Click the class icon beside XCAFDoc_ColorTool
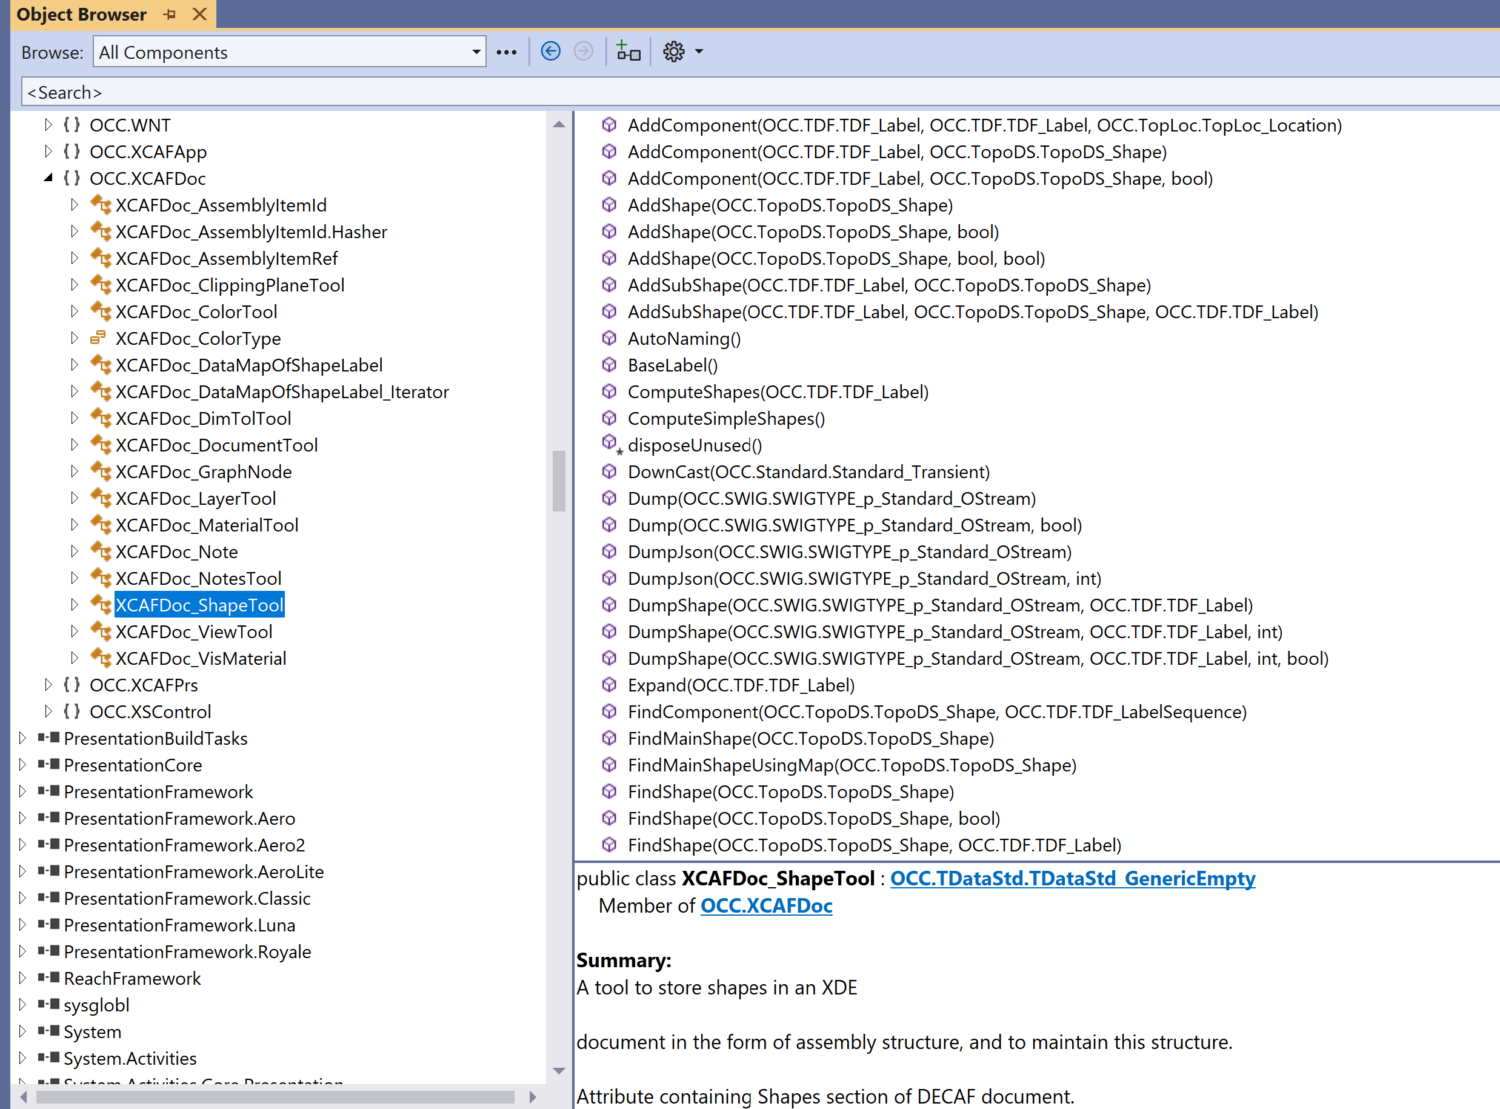This screenshot has width=1500, height=1109. pos(100,311)
